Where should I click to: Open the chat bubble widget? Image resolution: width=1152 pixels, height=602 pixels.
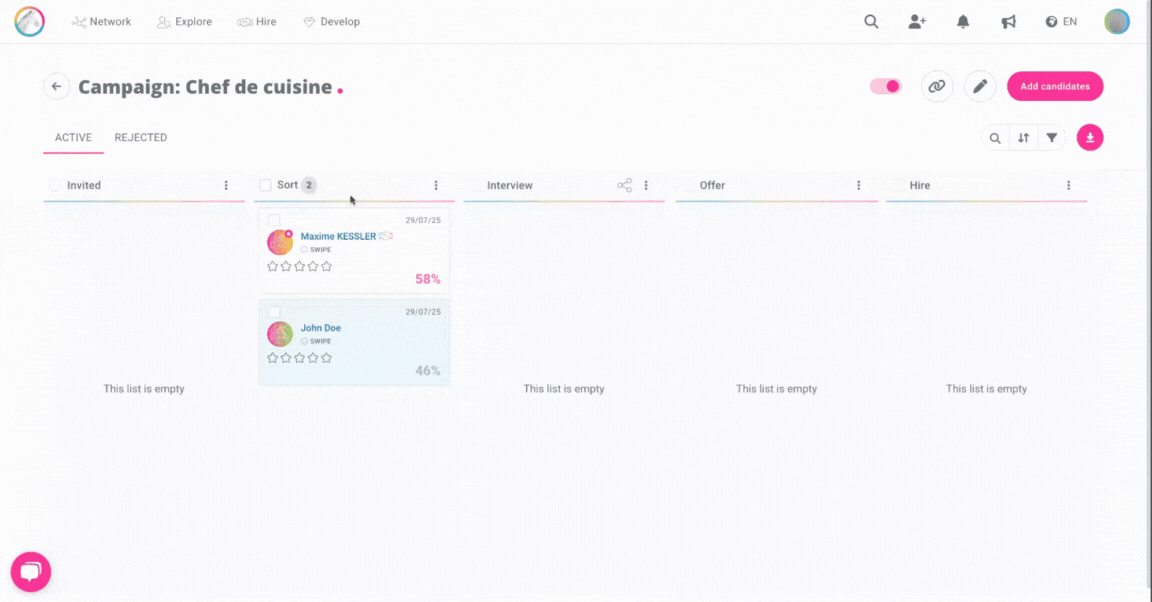31,572
